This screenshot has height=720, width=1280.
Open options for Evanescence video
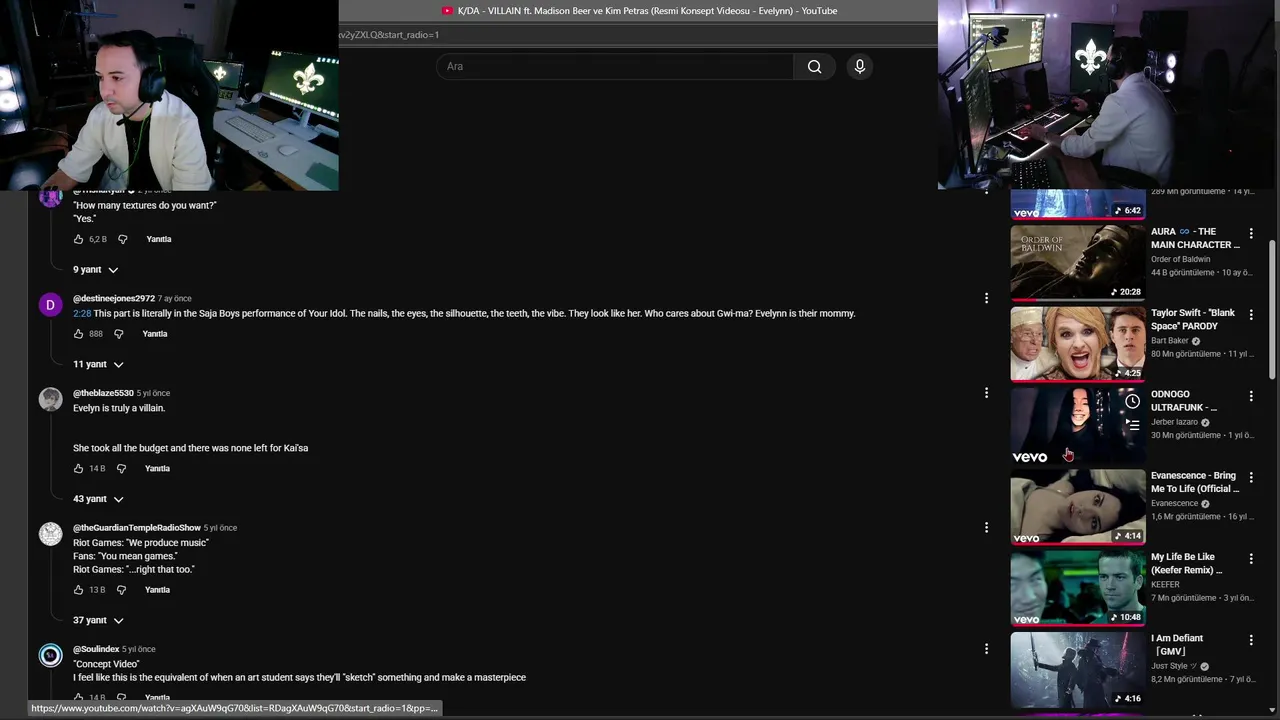tap(1250, 477)
